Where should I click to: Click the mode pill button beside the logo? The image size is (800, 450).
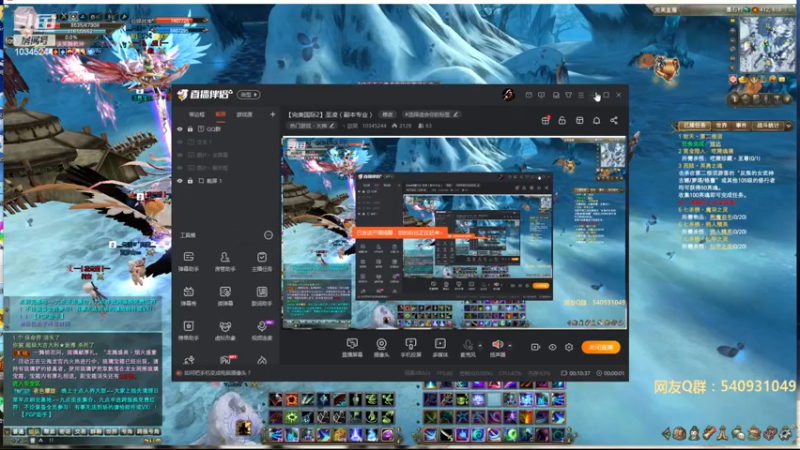(248, 94)
